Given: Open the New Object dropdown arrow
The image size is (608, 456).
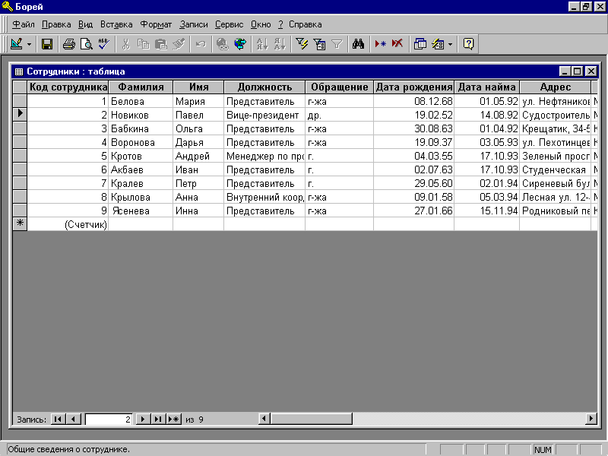Looking at the screenshot, I should point(450,44).
